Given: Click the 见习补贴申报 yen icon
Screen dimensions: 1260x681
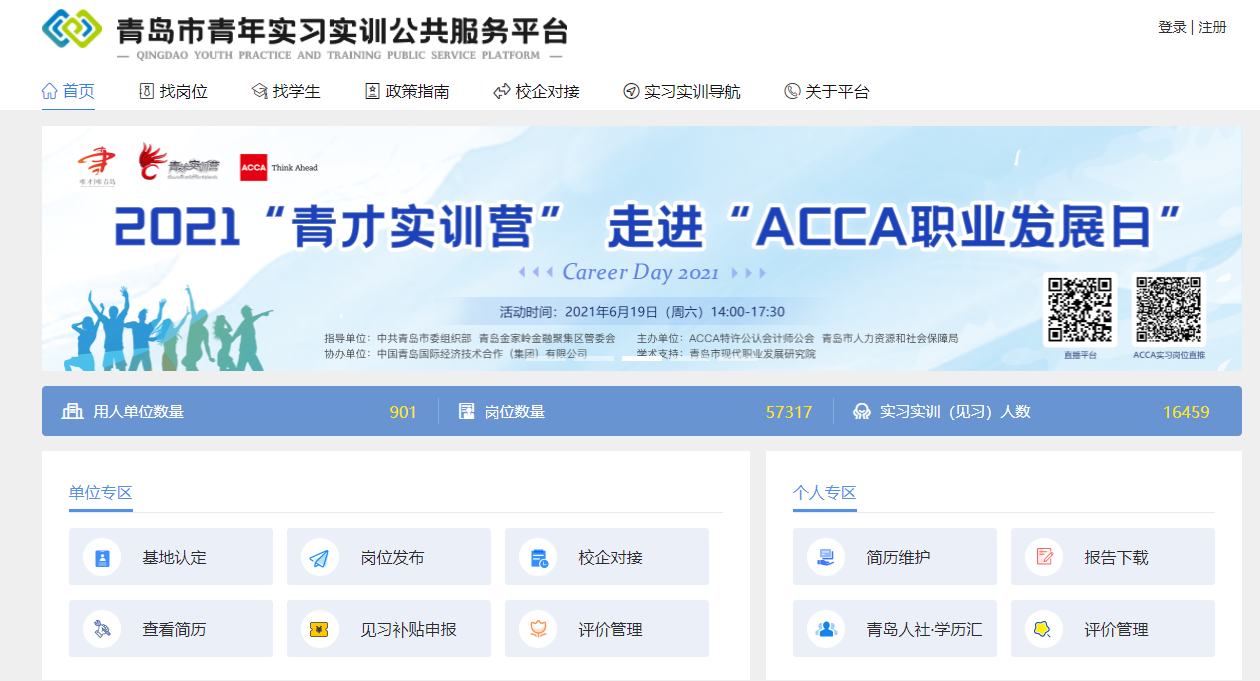Looking at the screenshot, I should click(319, 629).
